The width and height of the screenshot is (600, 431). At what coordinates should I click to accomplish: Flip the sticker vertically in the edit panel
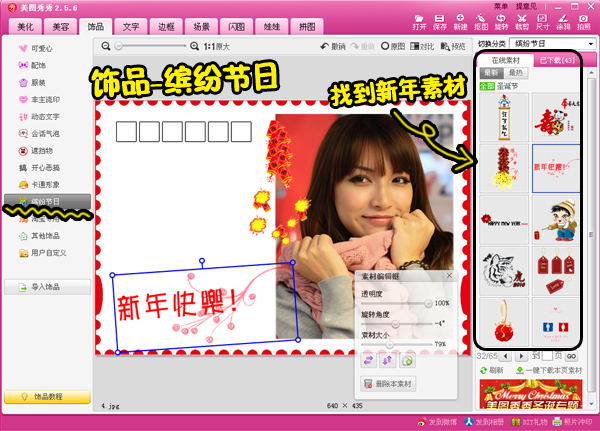[388, 361]
